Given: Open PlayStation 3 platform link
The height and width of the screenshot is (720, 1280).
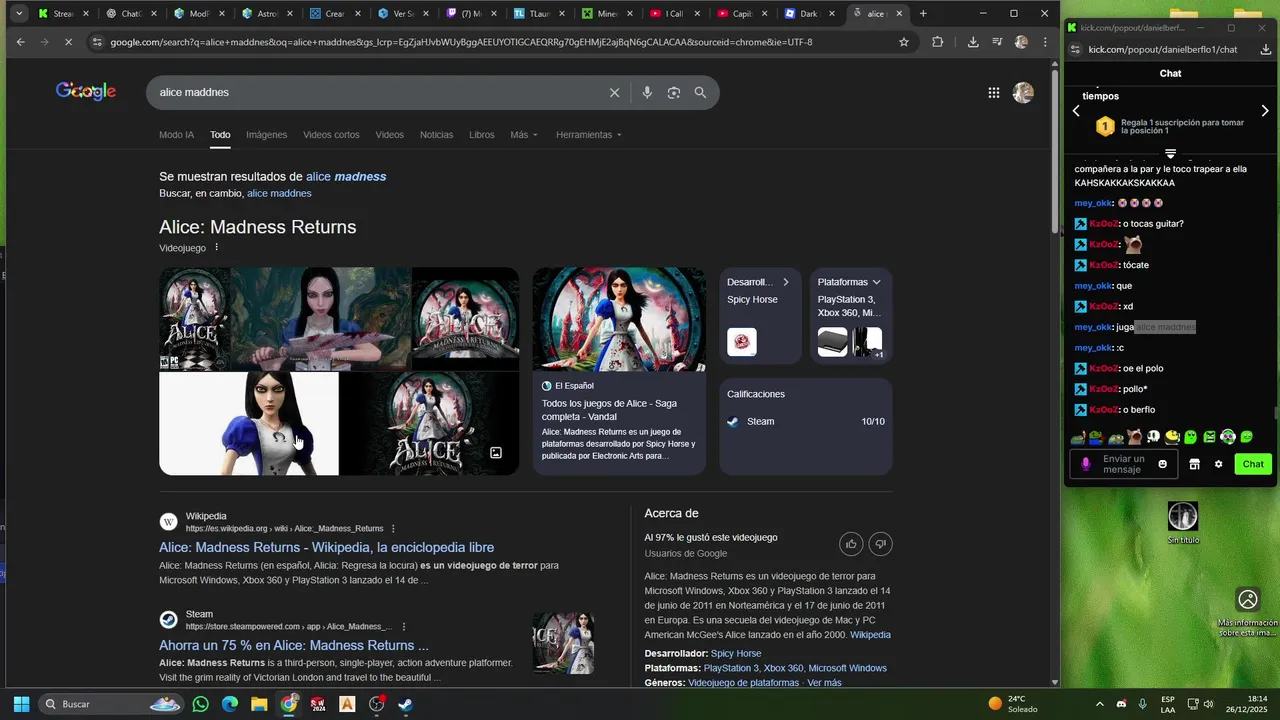Looking at the screenshot, I should (x=731, y=668).
